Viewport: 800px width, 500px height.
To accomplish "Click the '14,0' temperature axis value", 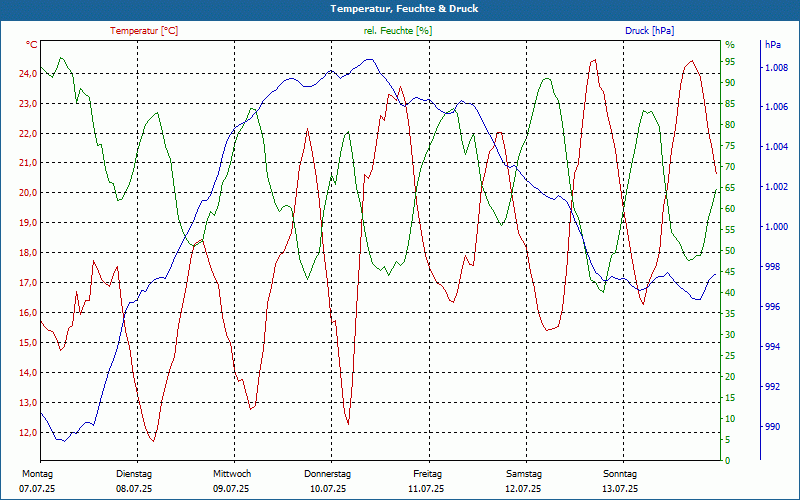I will pos(28,372).
